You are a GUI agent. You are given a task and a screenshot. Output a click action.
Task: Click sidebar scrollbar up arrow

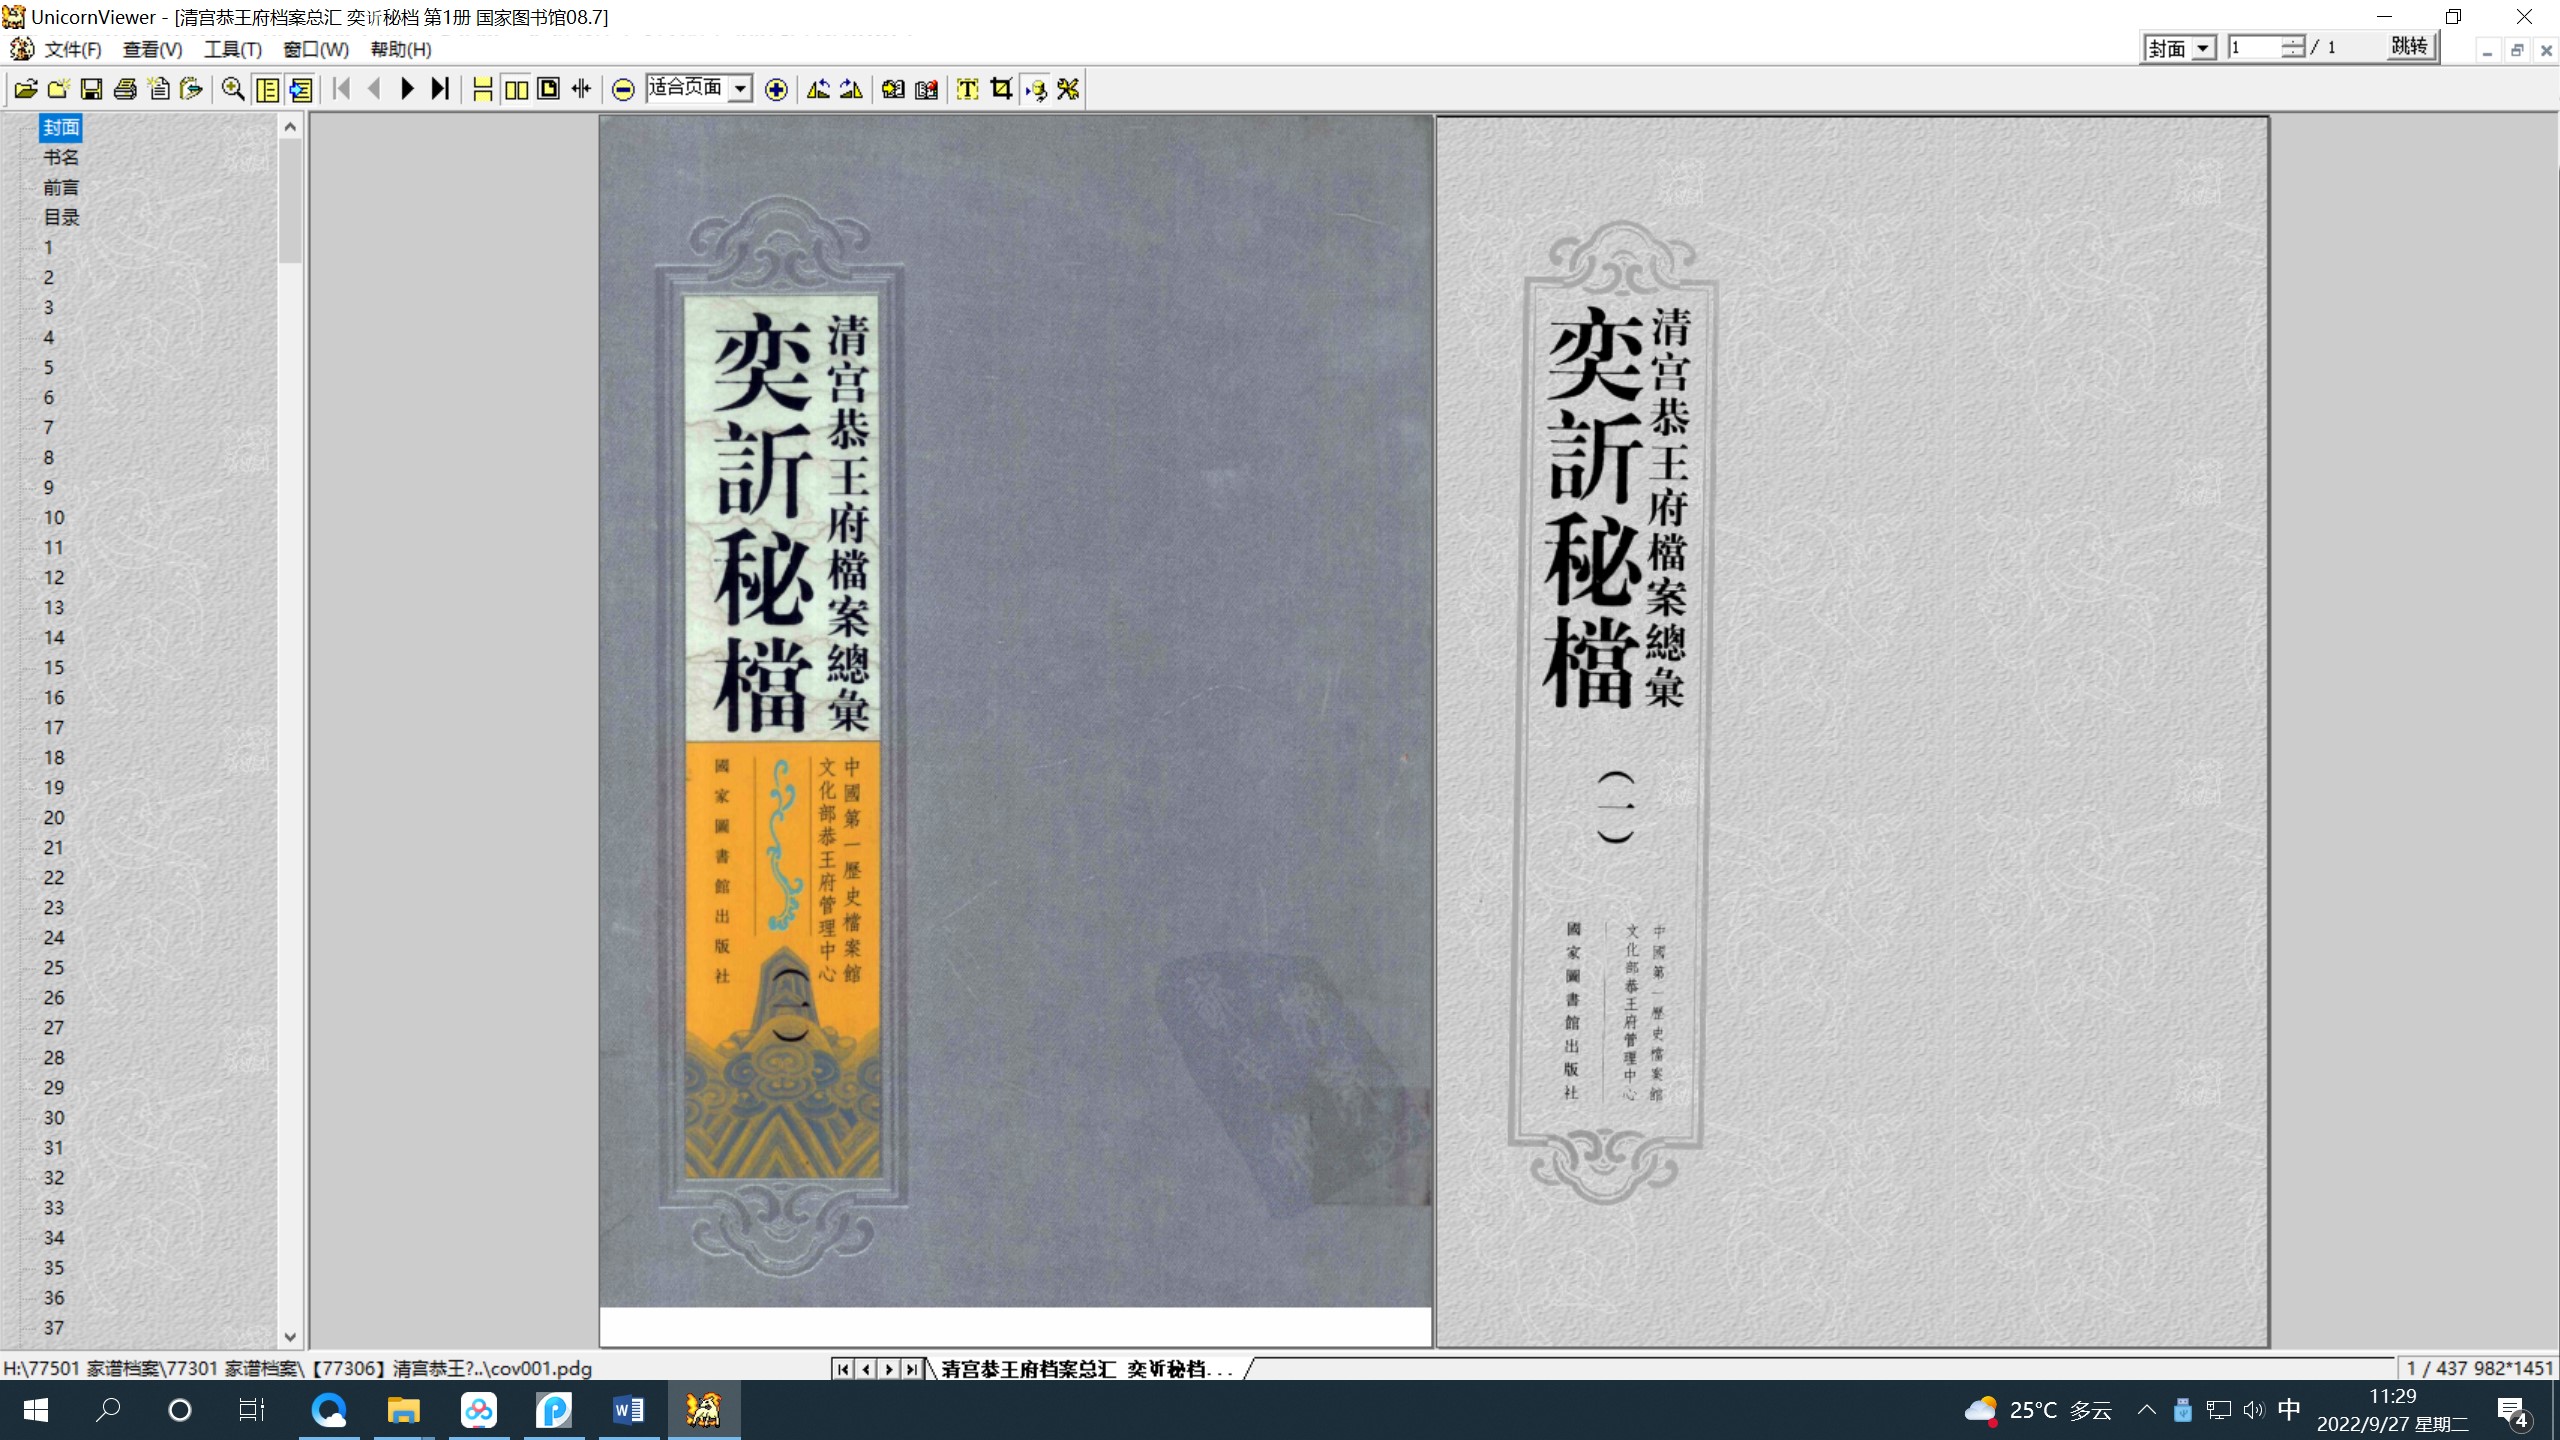point(290,126)
